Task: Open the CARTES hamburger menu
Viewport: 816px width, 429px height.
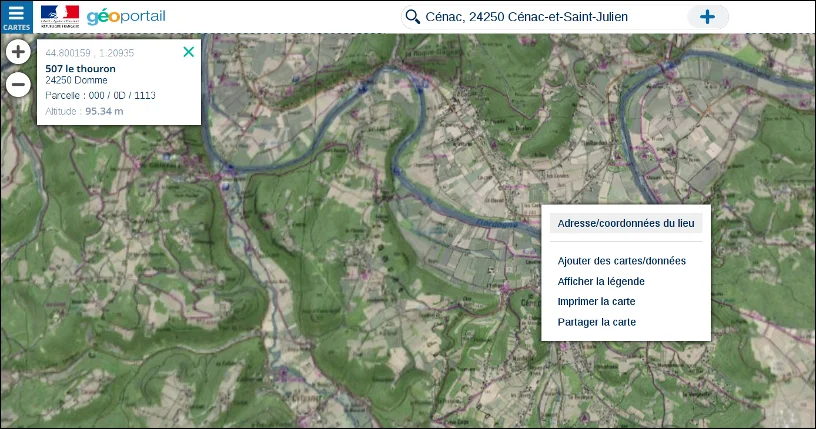Action: 16,17
